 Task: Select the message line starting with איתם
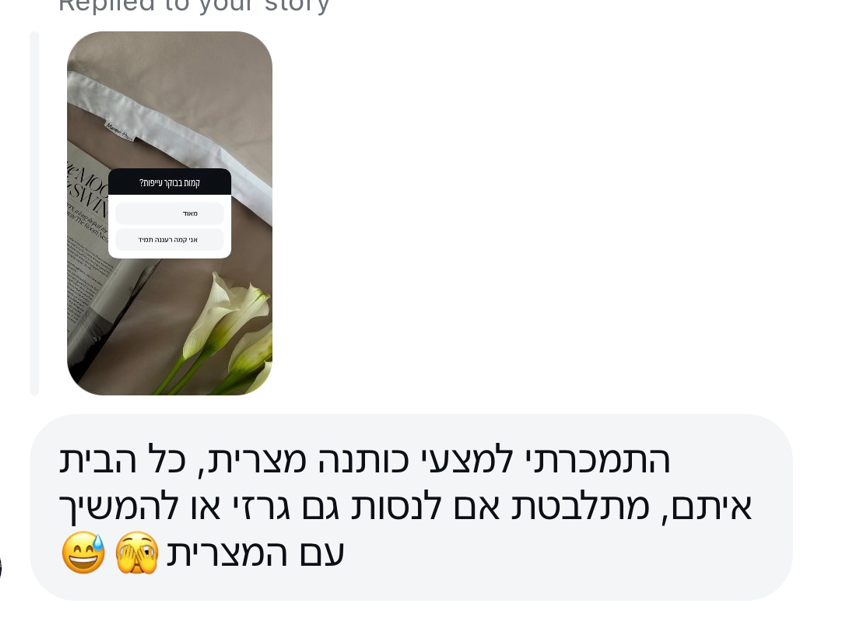pyautogui.click(x=405, y=507)
